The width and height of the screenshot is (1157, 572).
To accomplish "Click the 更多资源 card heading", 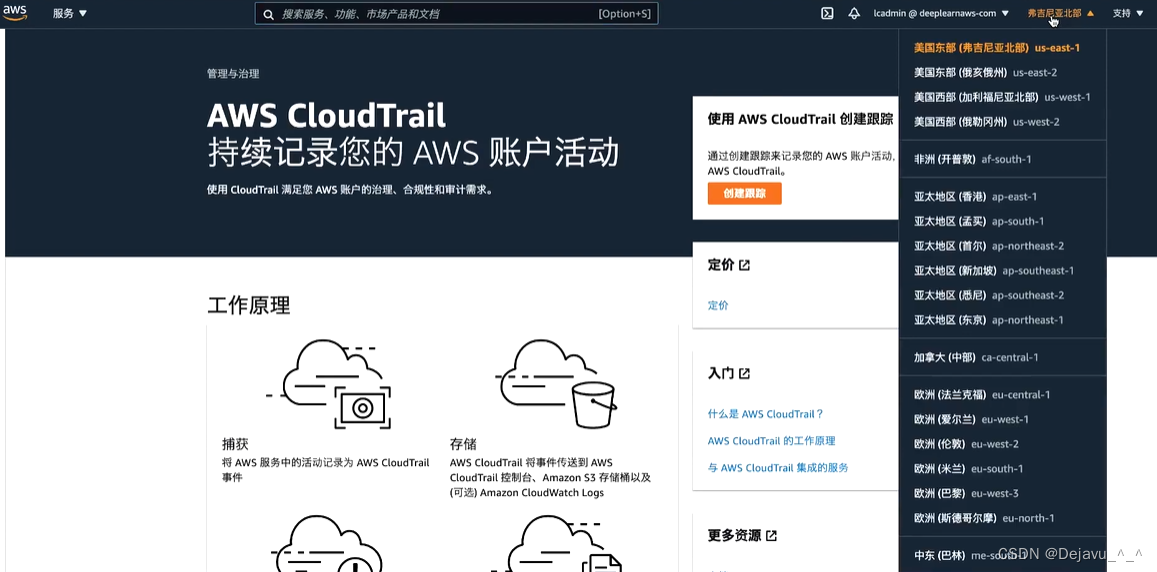I will [734, 536].
